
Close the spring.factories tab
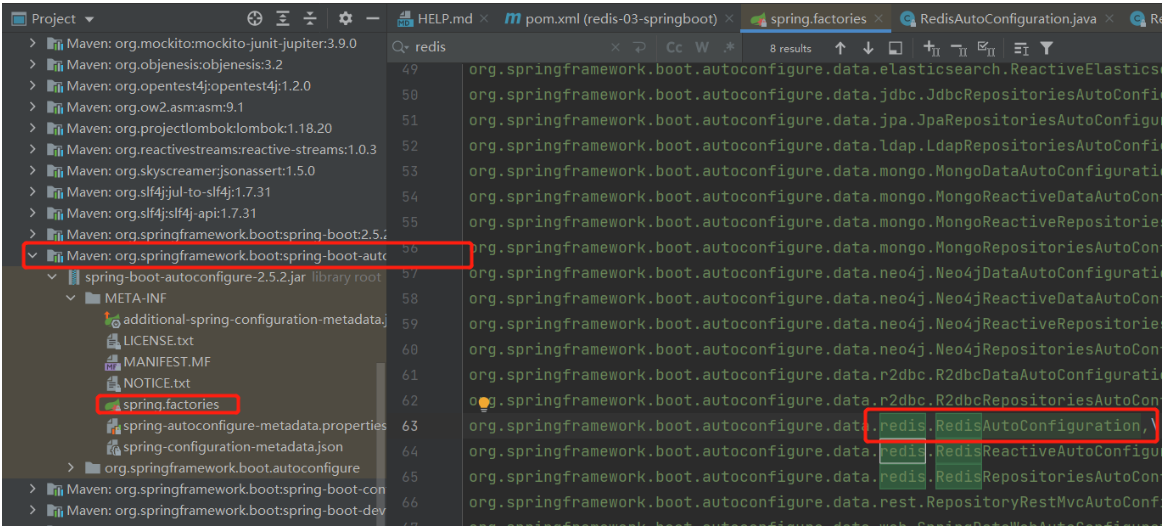(x=879, y=19)
